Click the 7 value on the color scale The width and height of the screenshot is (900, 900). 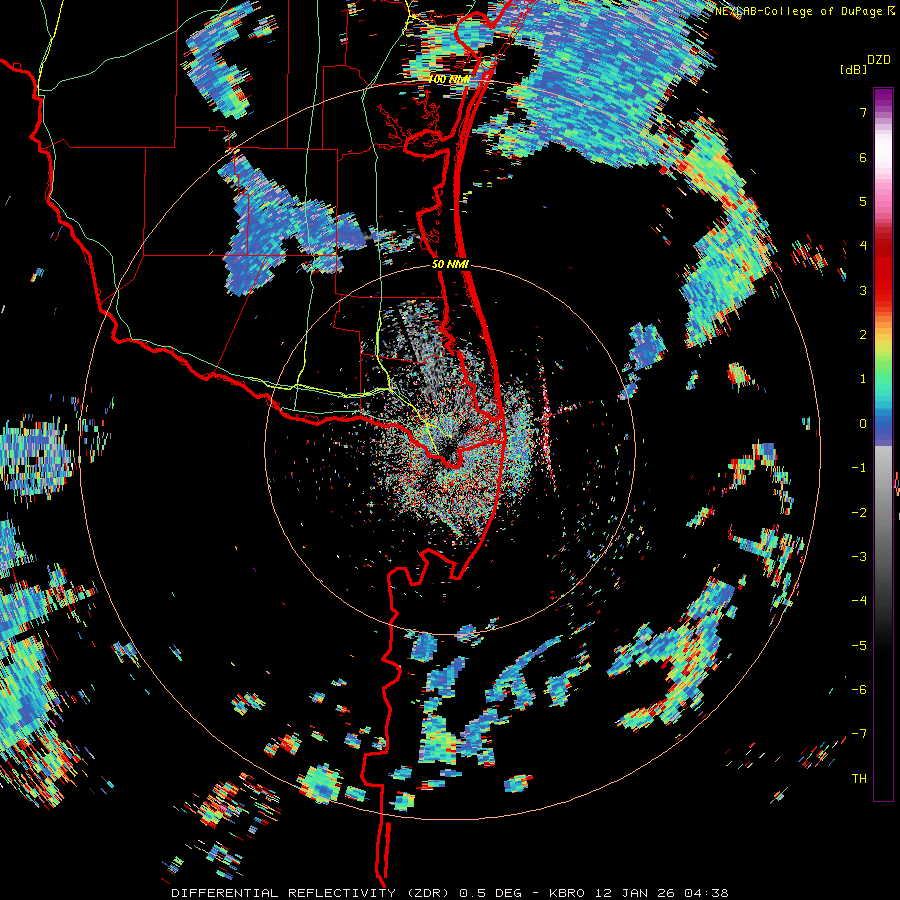(863, 112)
